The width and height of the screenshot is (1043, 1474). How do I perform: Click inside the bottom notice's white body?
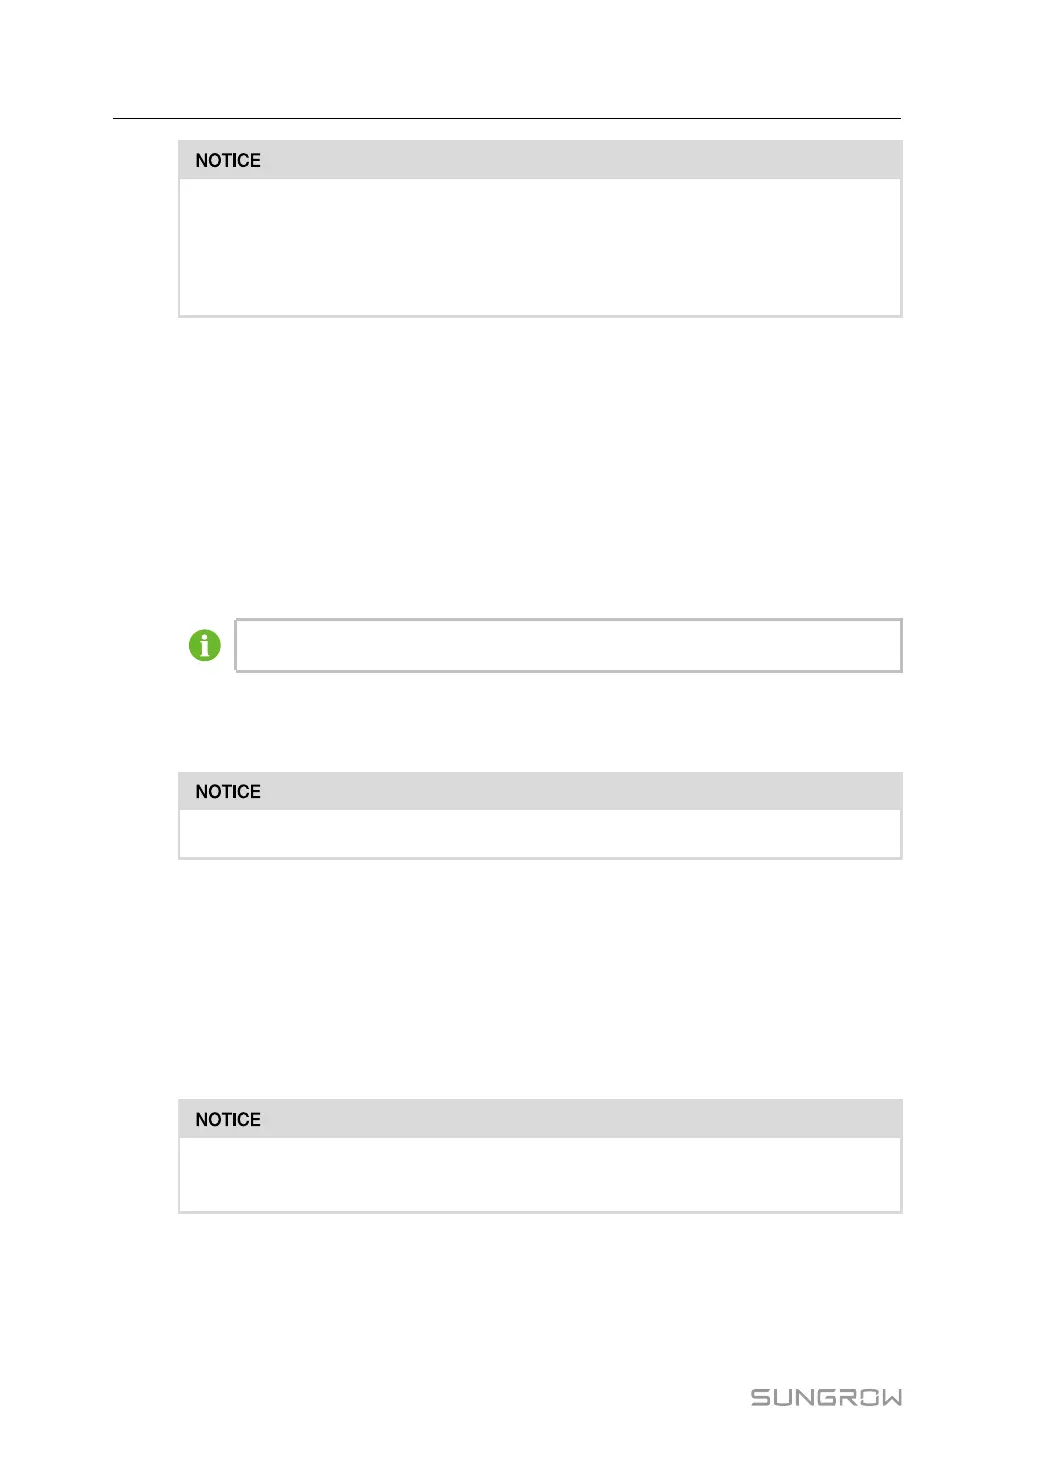pyautogui.click(x=540, y=1174)
